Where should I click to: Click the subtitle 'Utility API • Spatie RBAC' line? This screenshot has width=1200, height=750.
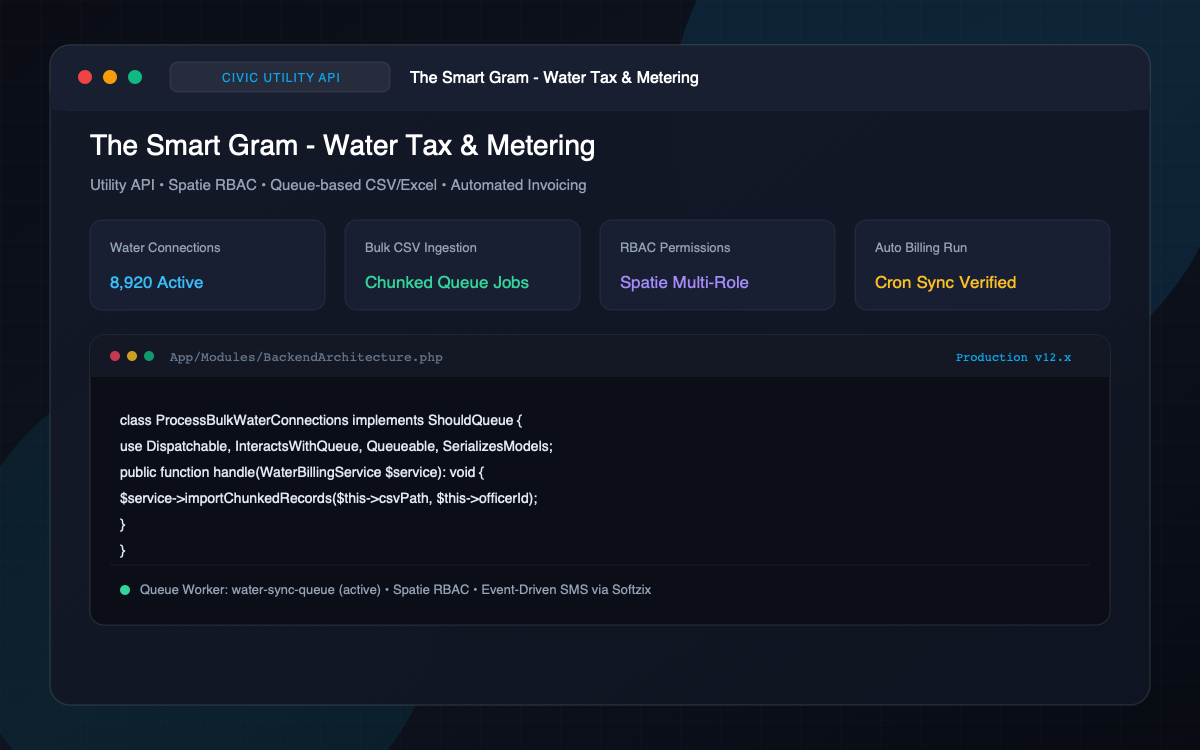click(338, 185)
